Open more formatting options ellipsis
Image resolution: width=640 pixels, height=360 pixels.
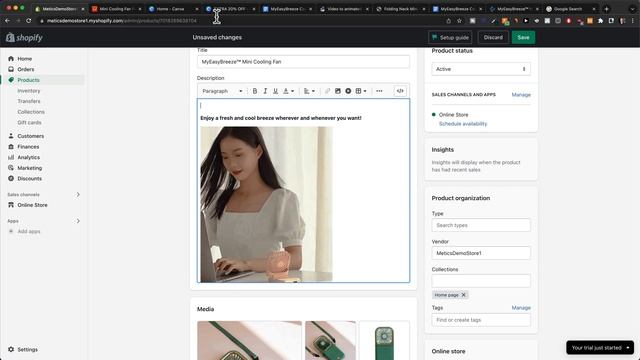click(x=379, y=91)
